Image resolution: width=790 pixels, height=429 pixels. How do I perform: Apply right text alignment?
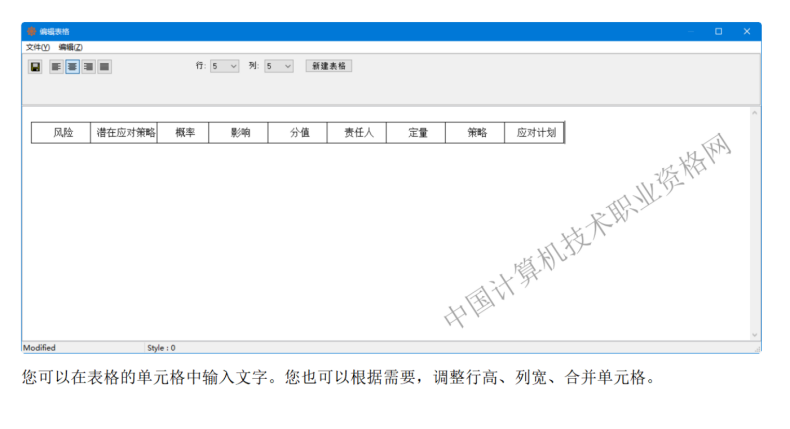[x=89, y=67]
